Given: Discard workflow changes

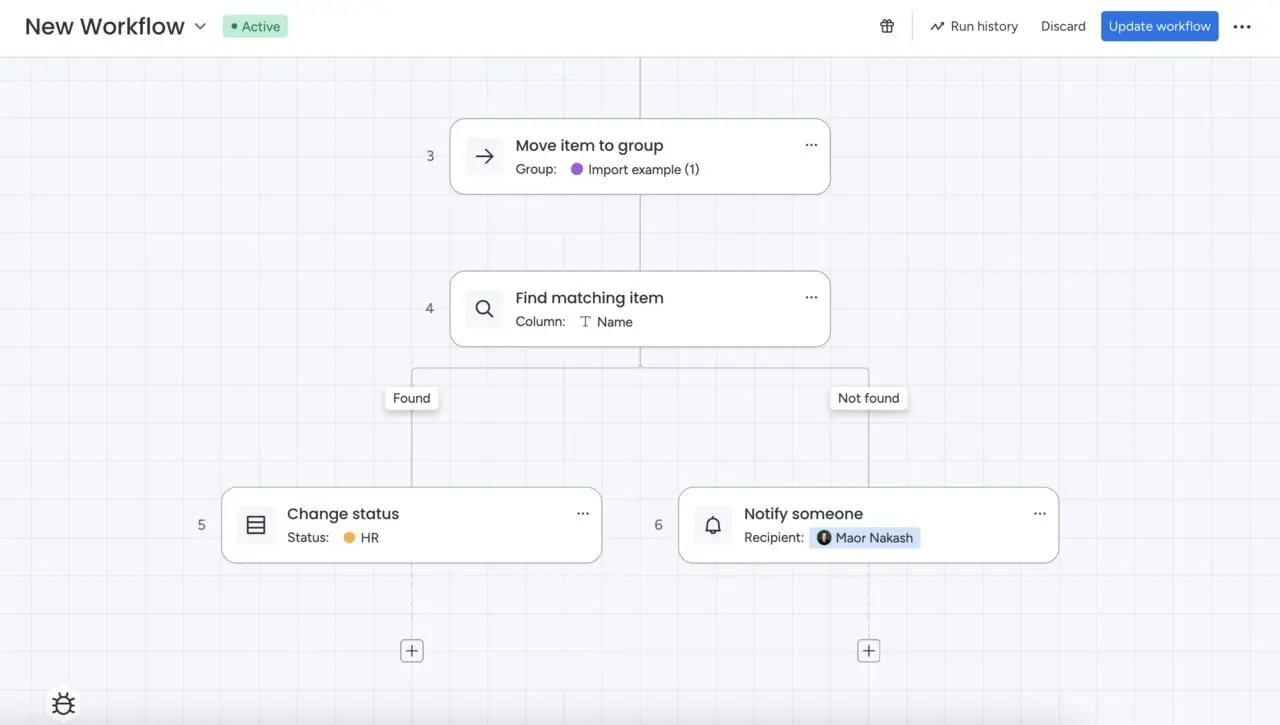Looking at the screenshot, I should tap(1063, 26).
